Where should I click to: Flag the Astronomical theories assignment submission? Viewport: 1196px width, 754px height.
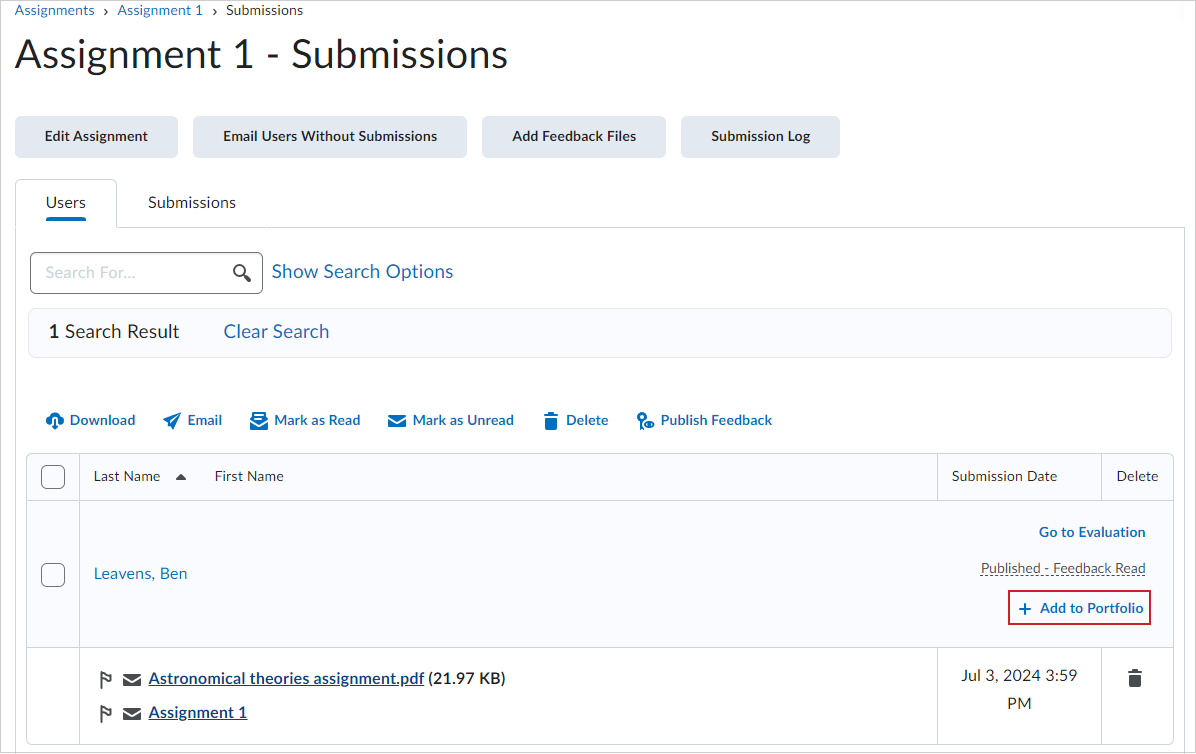(106, 678)
